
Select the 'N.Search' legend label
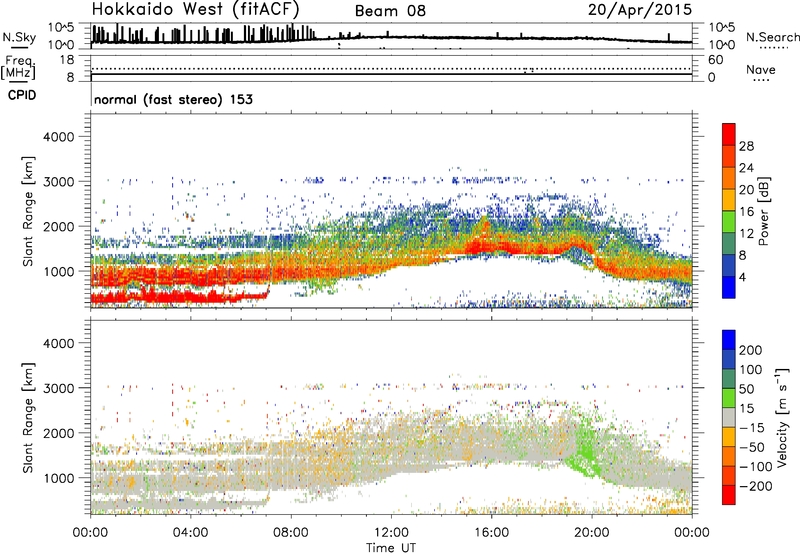[772, 37]
